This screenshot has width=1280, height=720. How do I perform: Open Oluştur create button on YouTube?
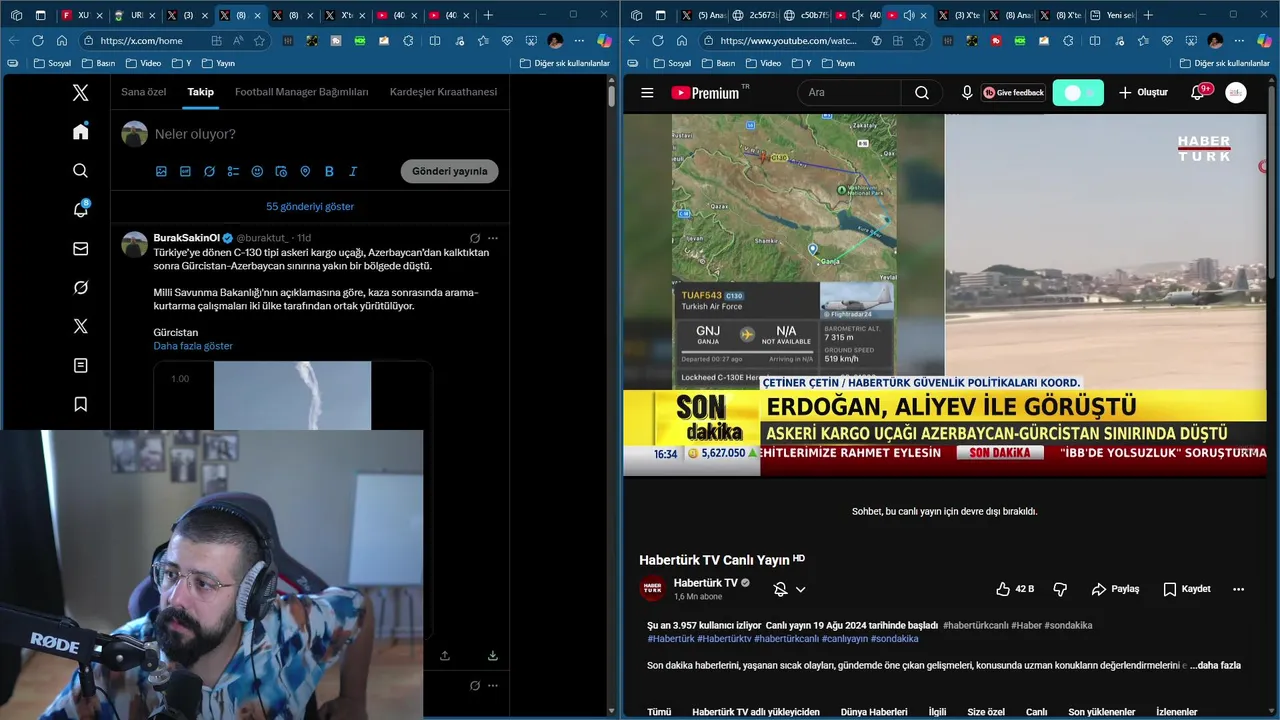click(x=1143, y=93)
